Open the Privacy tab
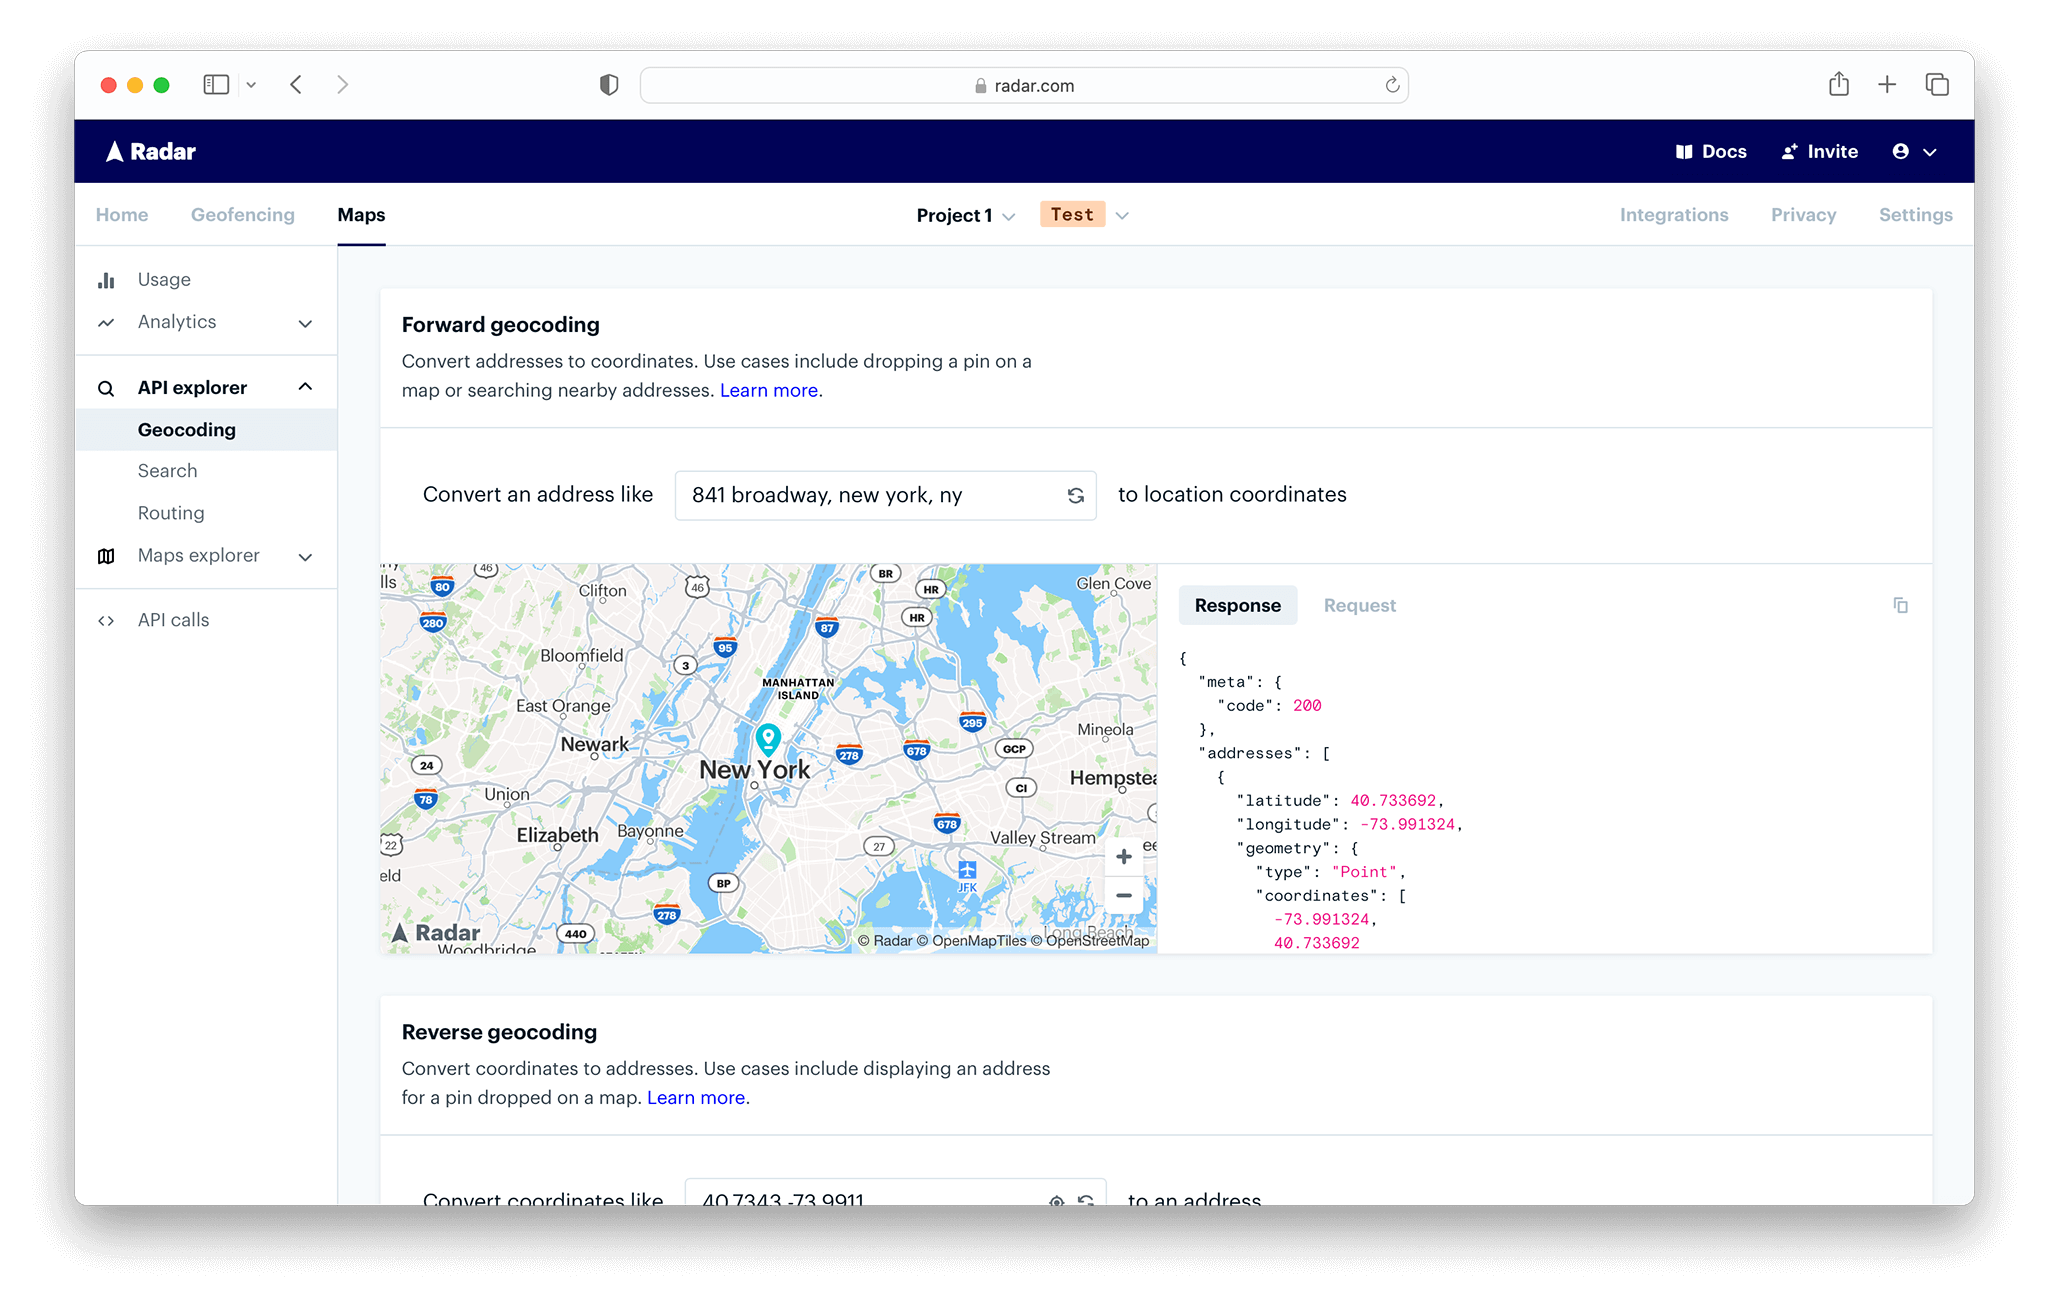 [x=1803, y=214]
